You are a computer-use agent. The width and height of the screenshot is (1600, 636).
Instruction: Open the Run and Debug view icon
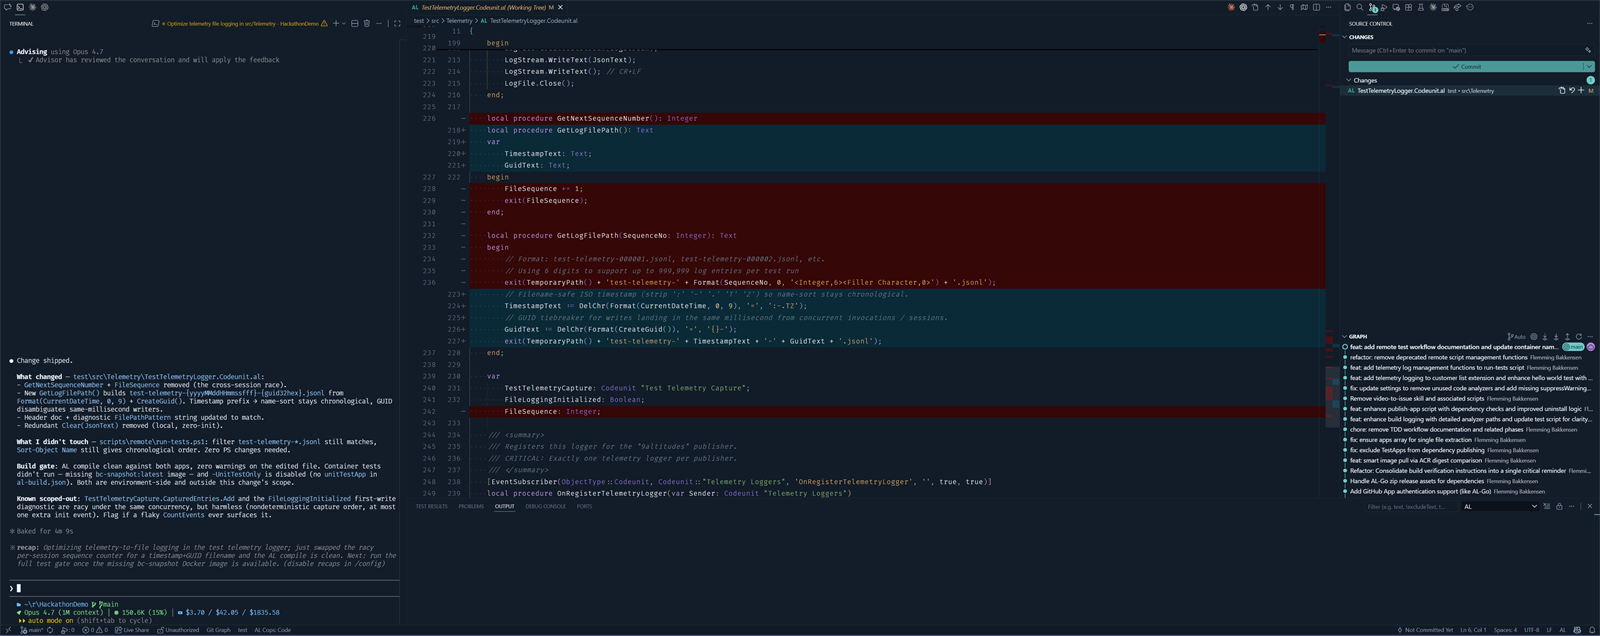1384,7
